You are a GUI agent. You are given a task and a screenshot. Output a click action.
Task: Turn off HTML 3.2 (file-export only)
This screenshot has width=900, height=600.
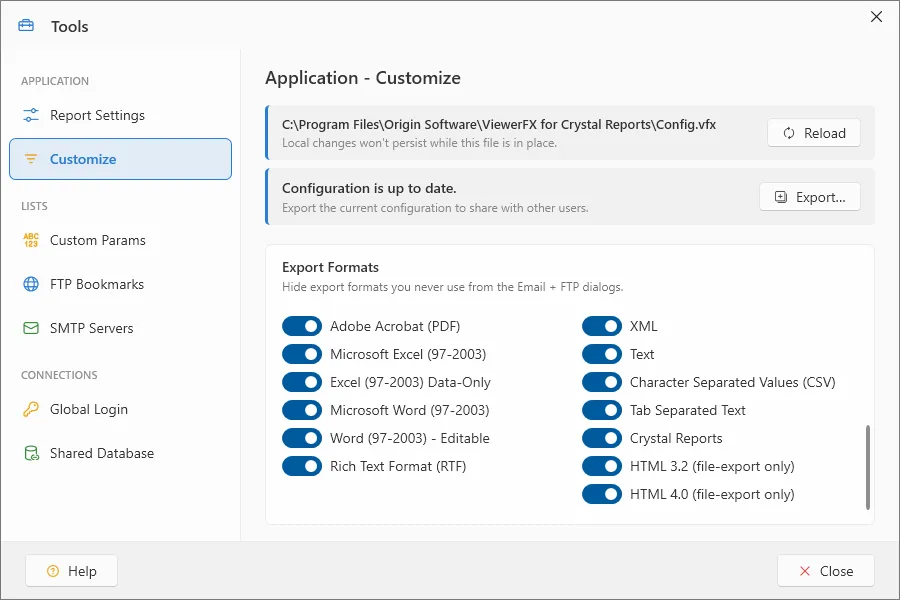pos(602,466)
